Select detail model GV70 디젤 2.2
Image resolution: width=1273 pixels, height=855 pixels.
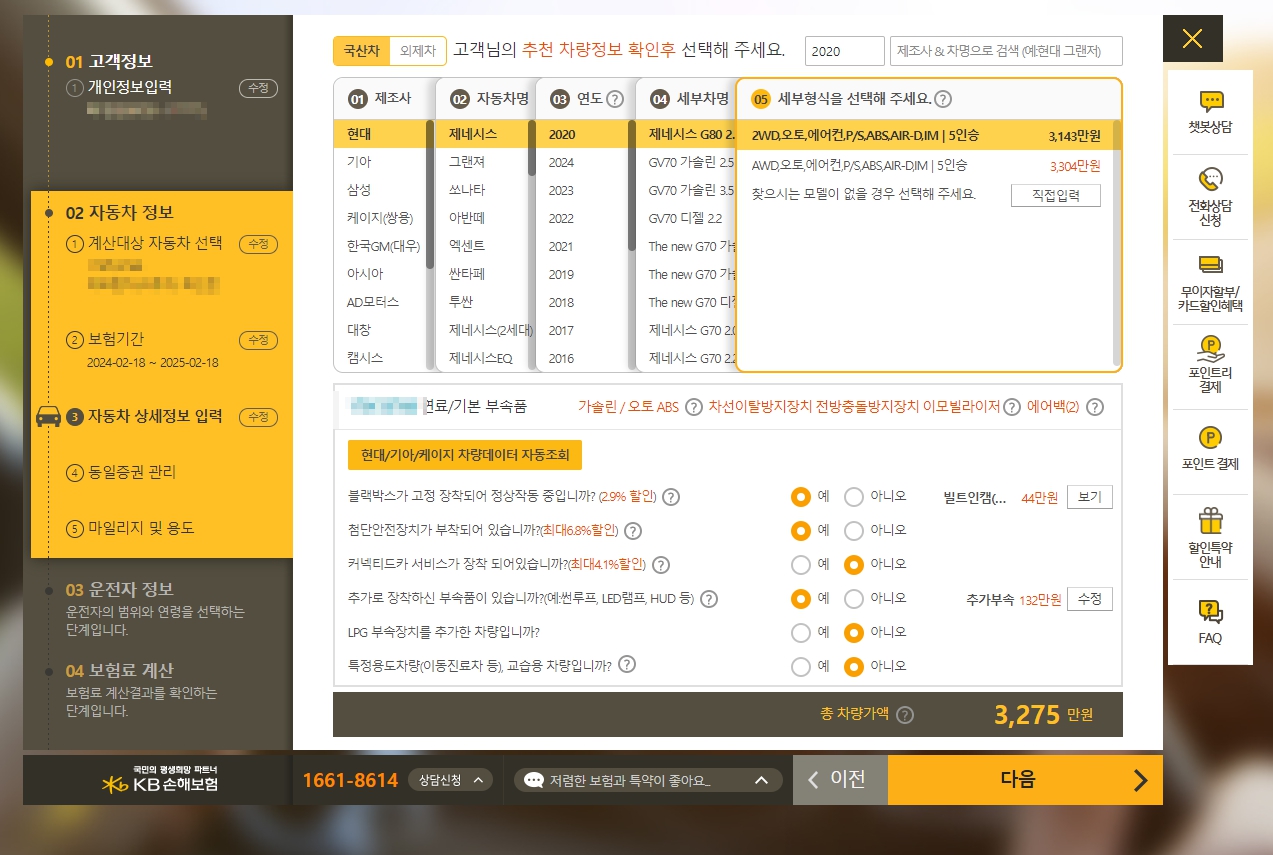point(685,218)
